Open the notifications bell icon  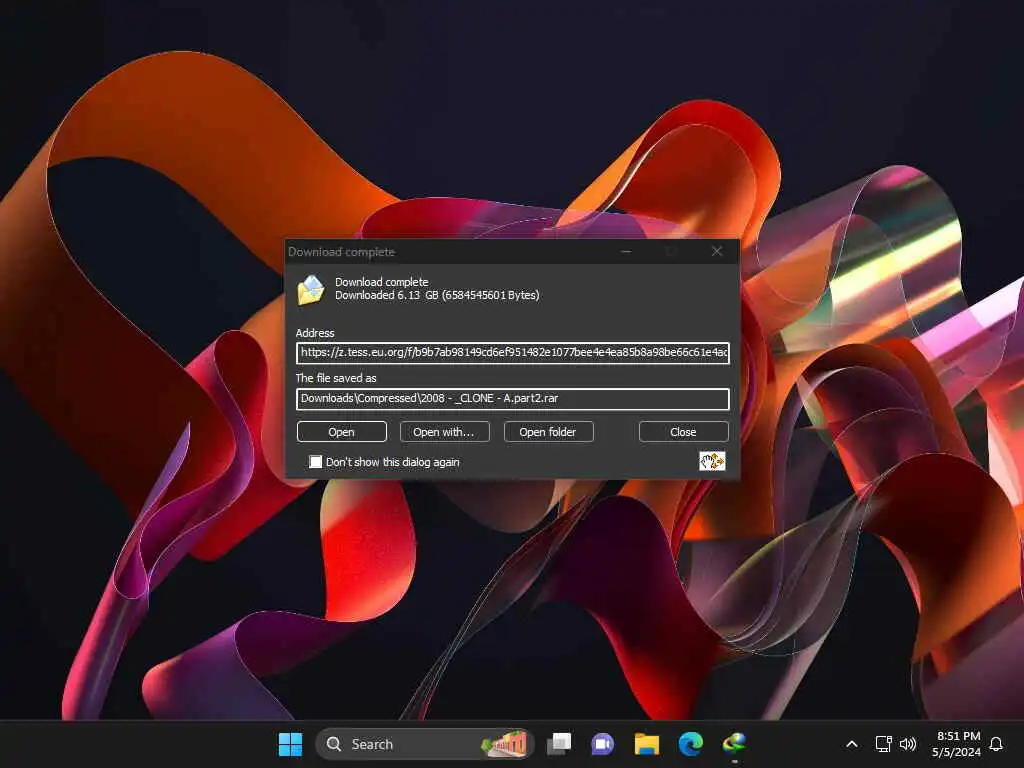click(996, 744)
